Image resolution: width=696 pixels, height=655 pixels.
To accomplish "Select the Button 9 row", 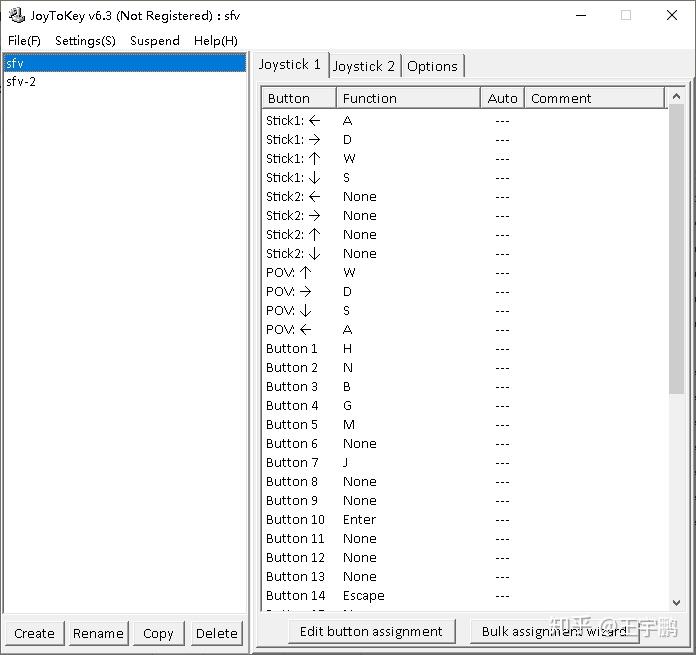I will pos(465,501).
